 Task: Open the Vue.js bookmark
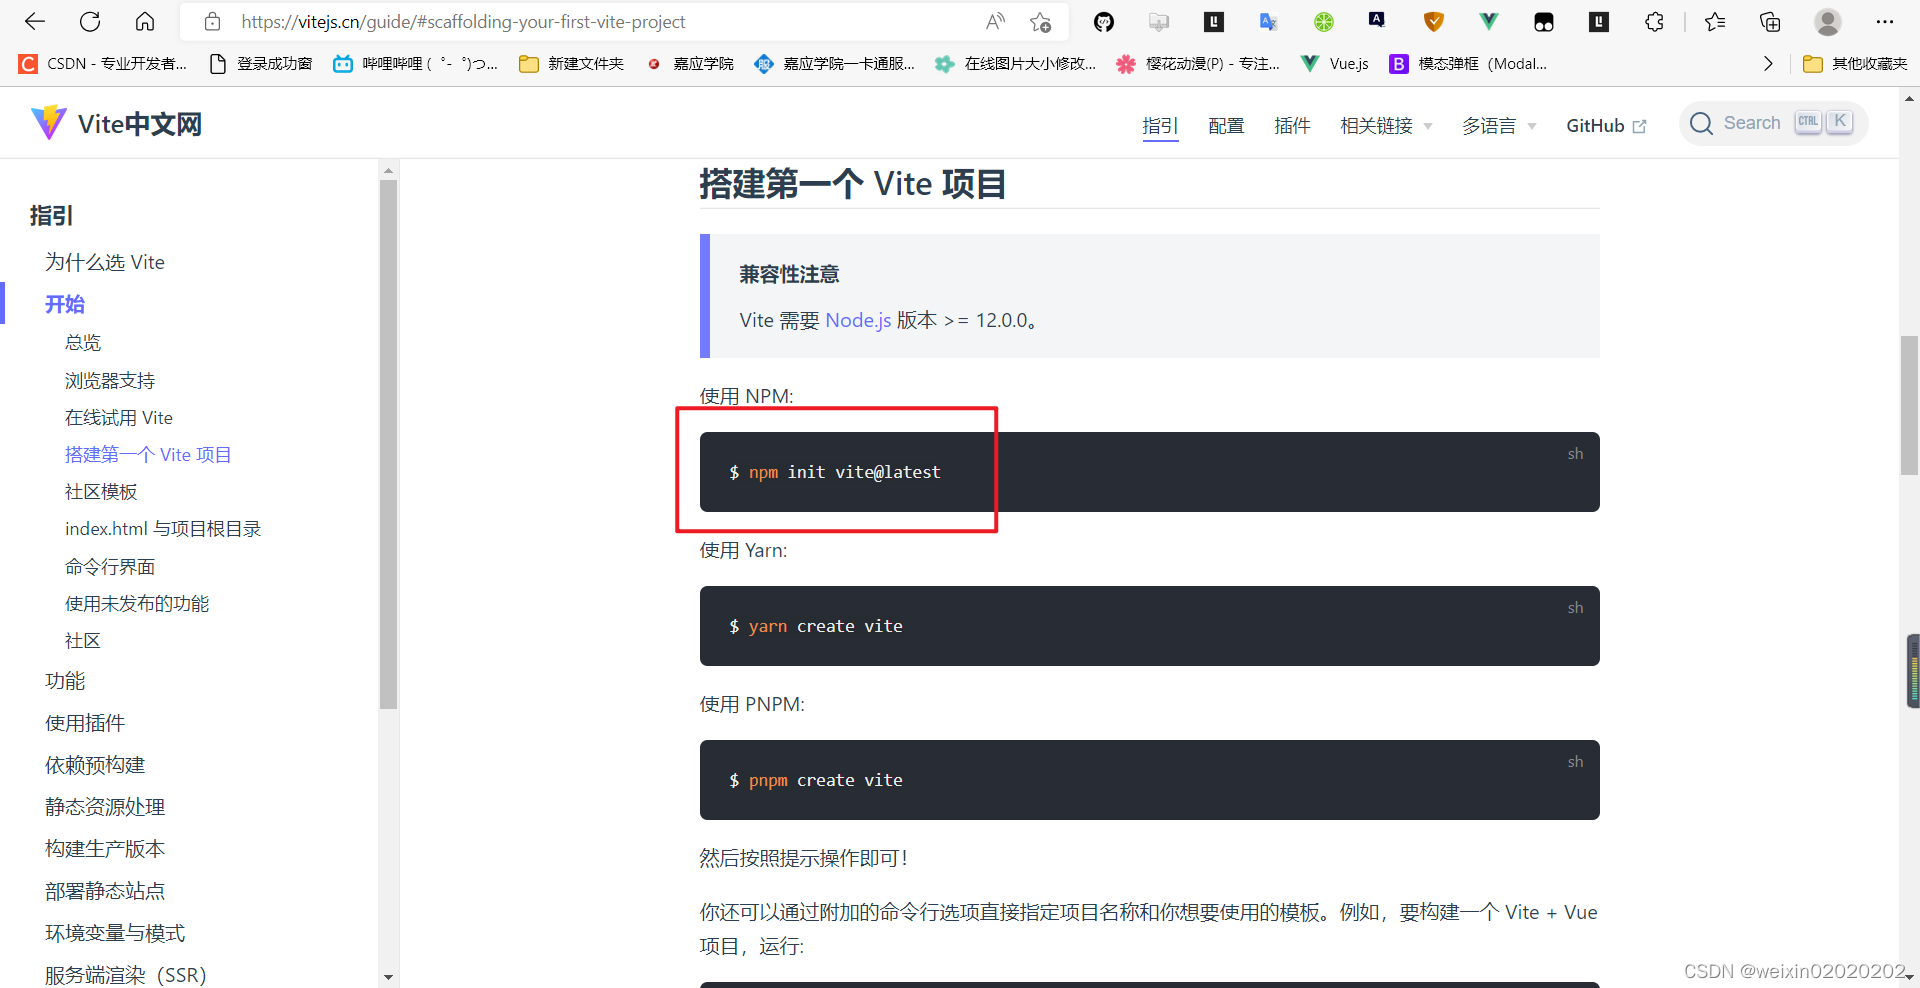click(1335, 64)
